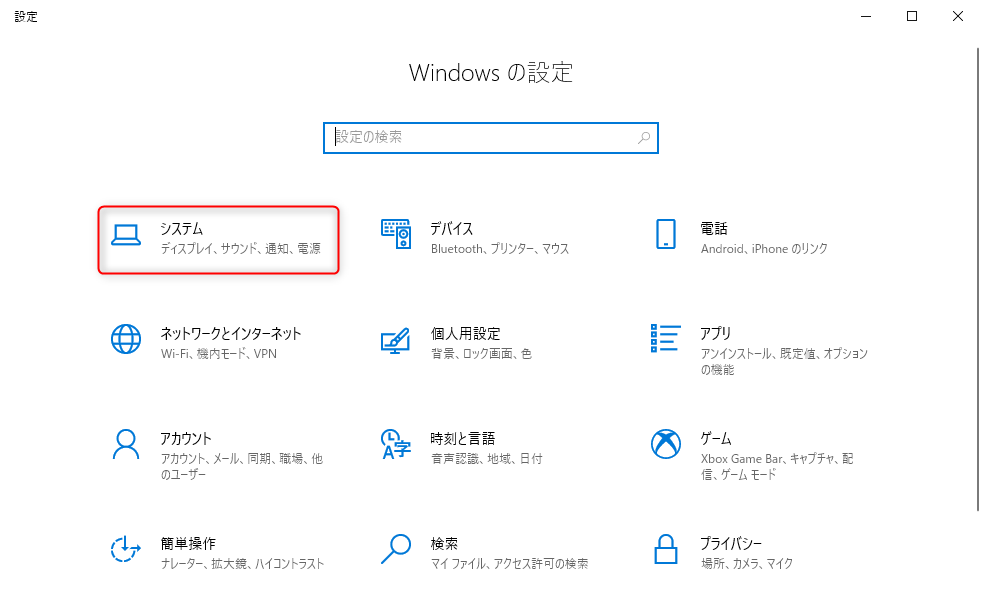This screenshot has width=981, height=616.
Task: Open ネットワークとインターネット title
Action: [x=231, y=333]
